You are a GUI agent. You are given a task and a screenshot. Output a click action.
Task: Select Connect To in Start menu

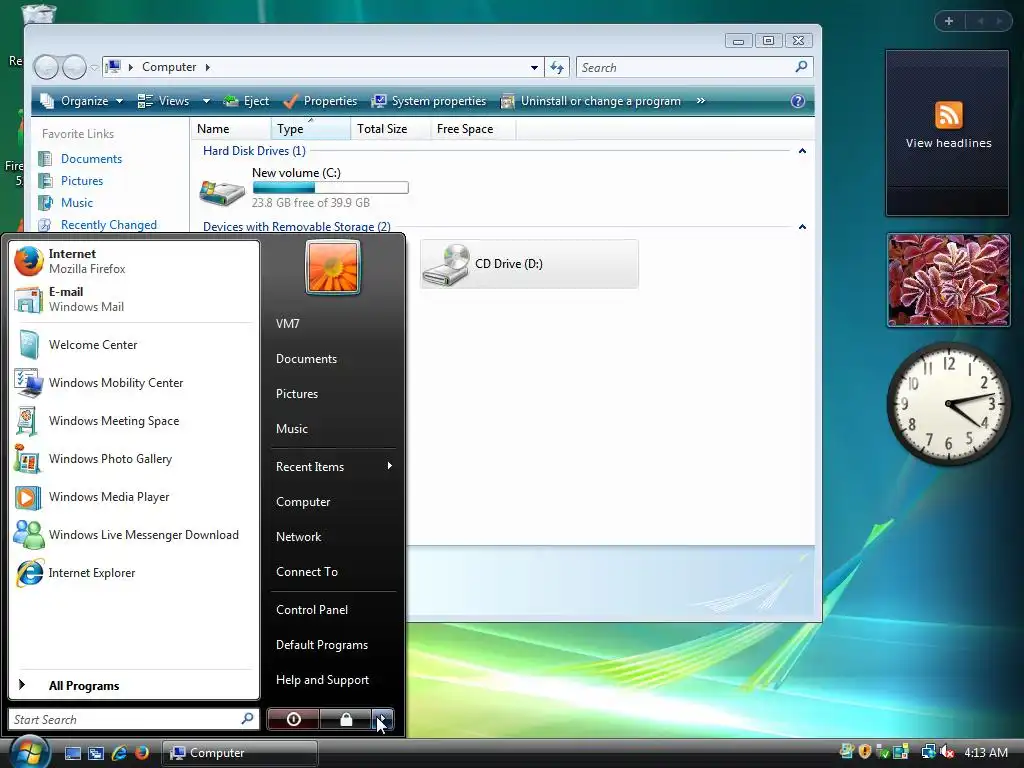[333, 571]
